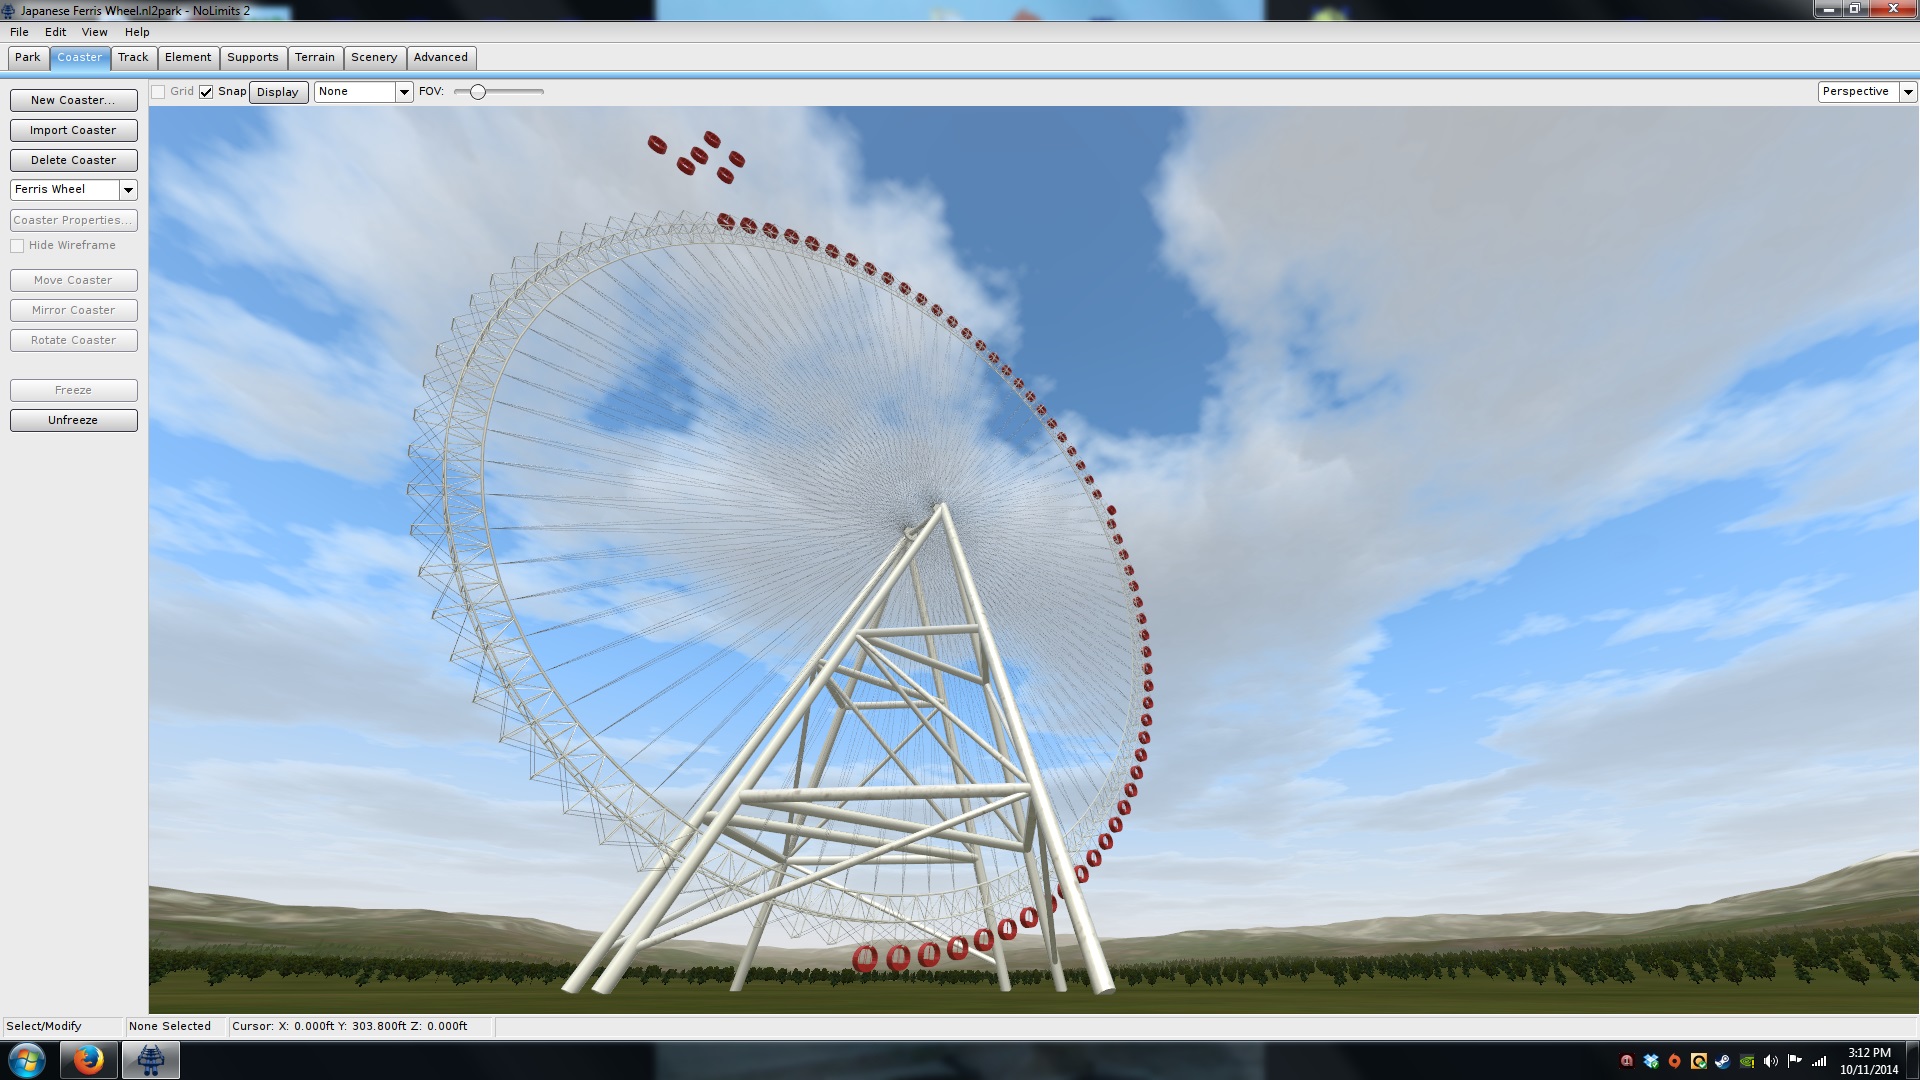Click the New Coaster button
Screen dimensions: 1920x1080
click(x=73, y=100)
